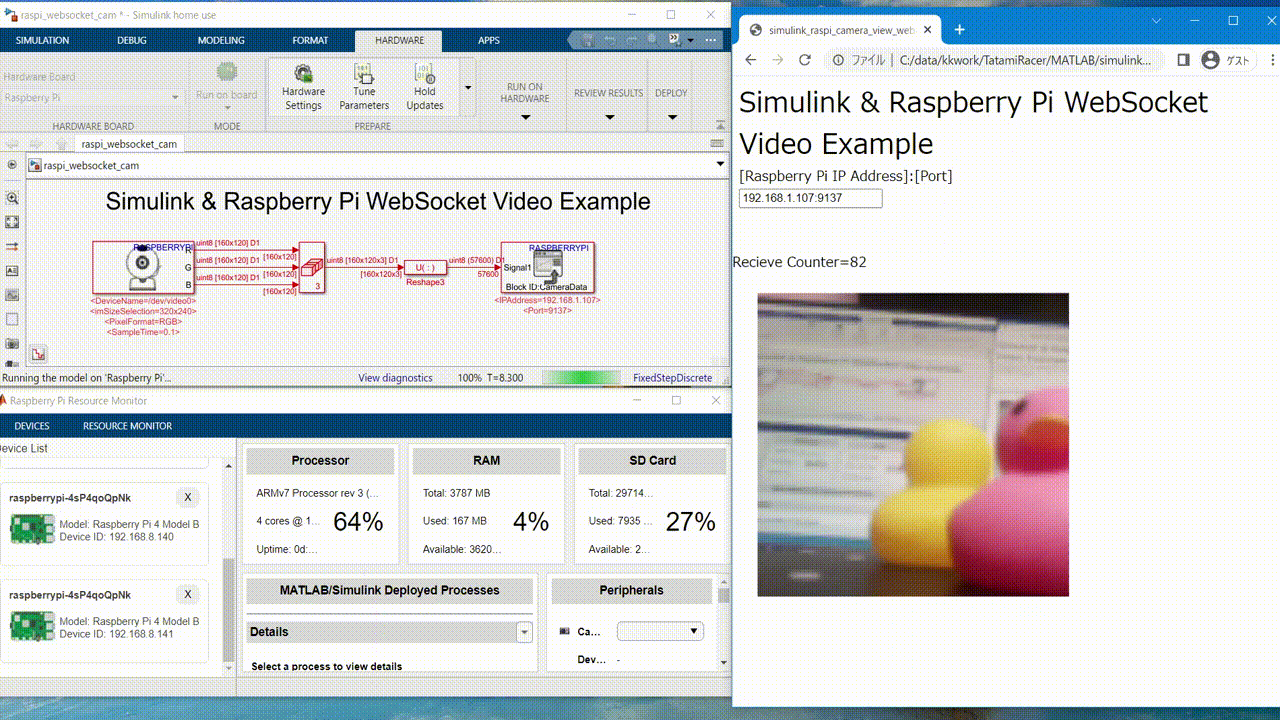This screenshot has height=720, width=1280.
Task: Open Hardware Settings in the Prepare section
Action: pos(303,85)
